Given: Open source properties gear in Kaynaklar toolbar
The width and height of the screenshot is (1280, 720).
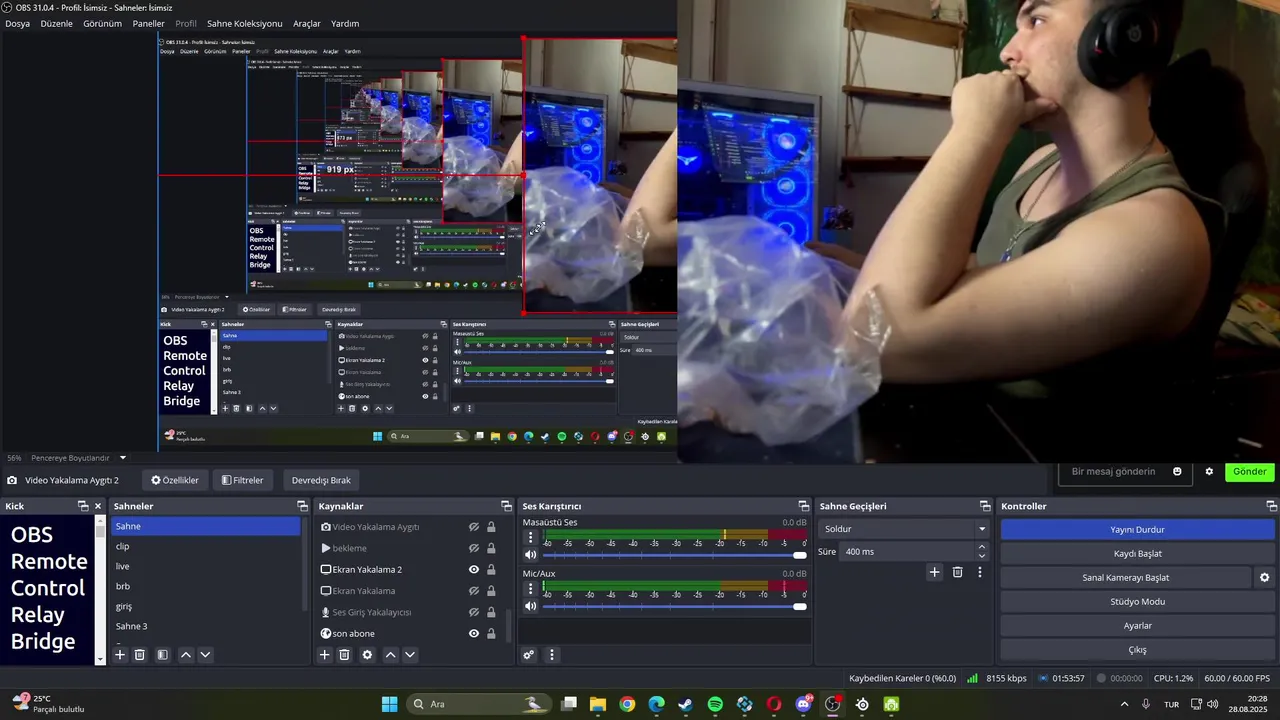Looking at the screenshot, I should click(x=367, y=655).
